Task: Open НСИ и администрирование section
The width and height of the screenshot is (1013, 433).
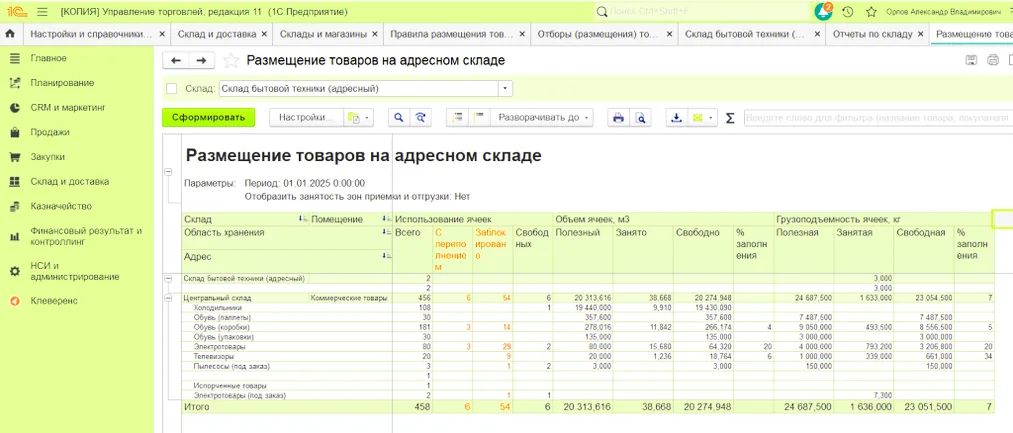Action: point(74,271)
